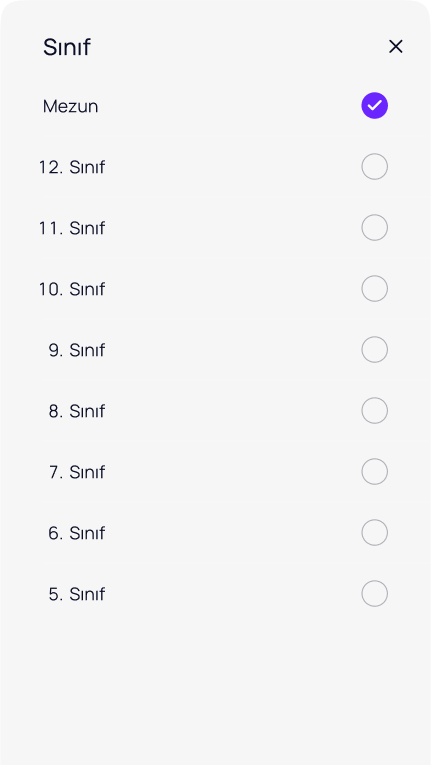
Task: Tap the 9. Sınıf text label
Action: (x=77, y=350)
